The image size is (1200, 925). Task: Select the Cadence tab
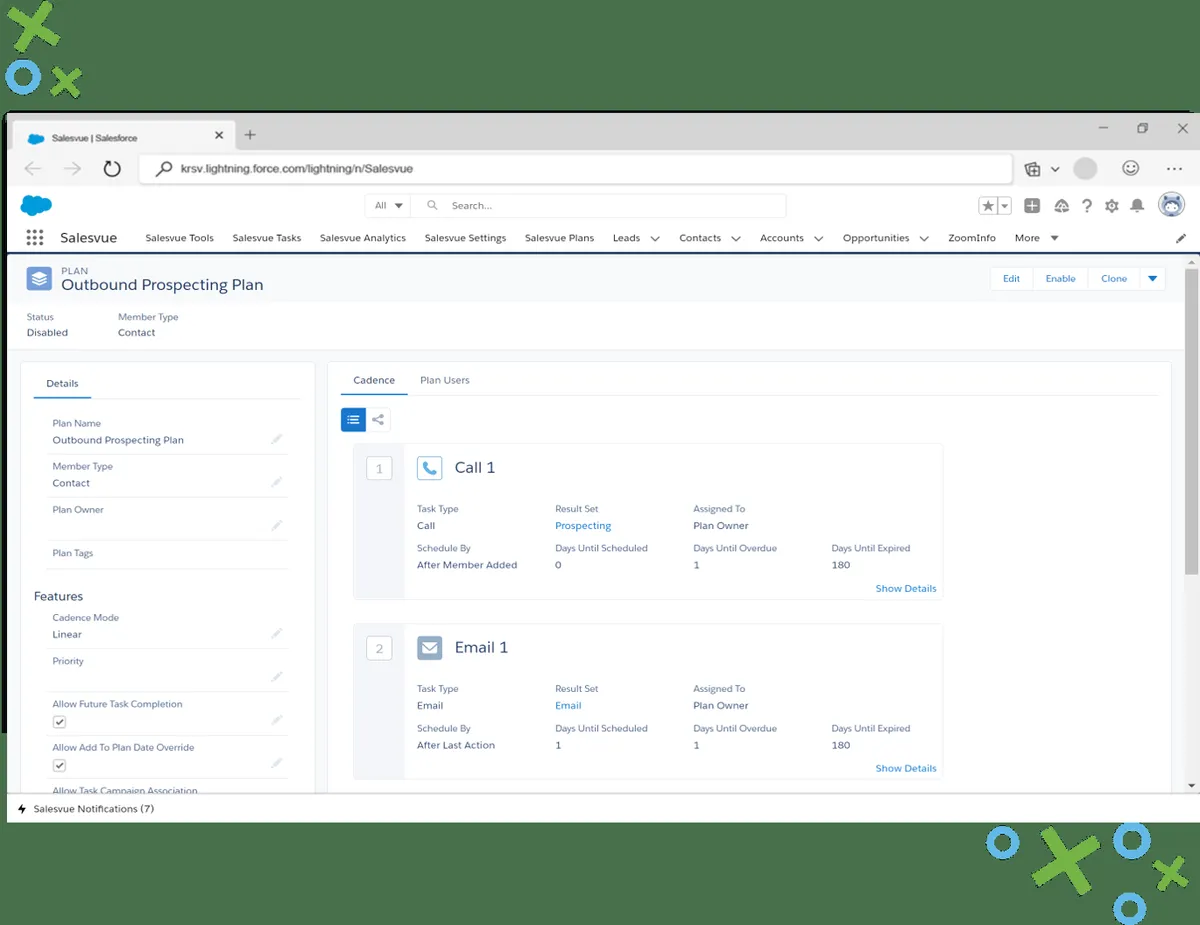point(374,380)
